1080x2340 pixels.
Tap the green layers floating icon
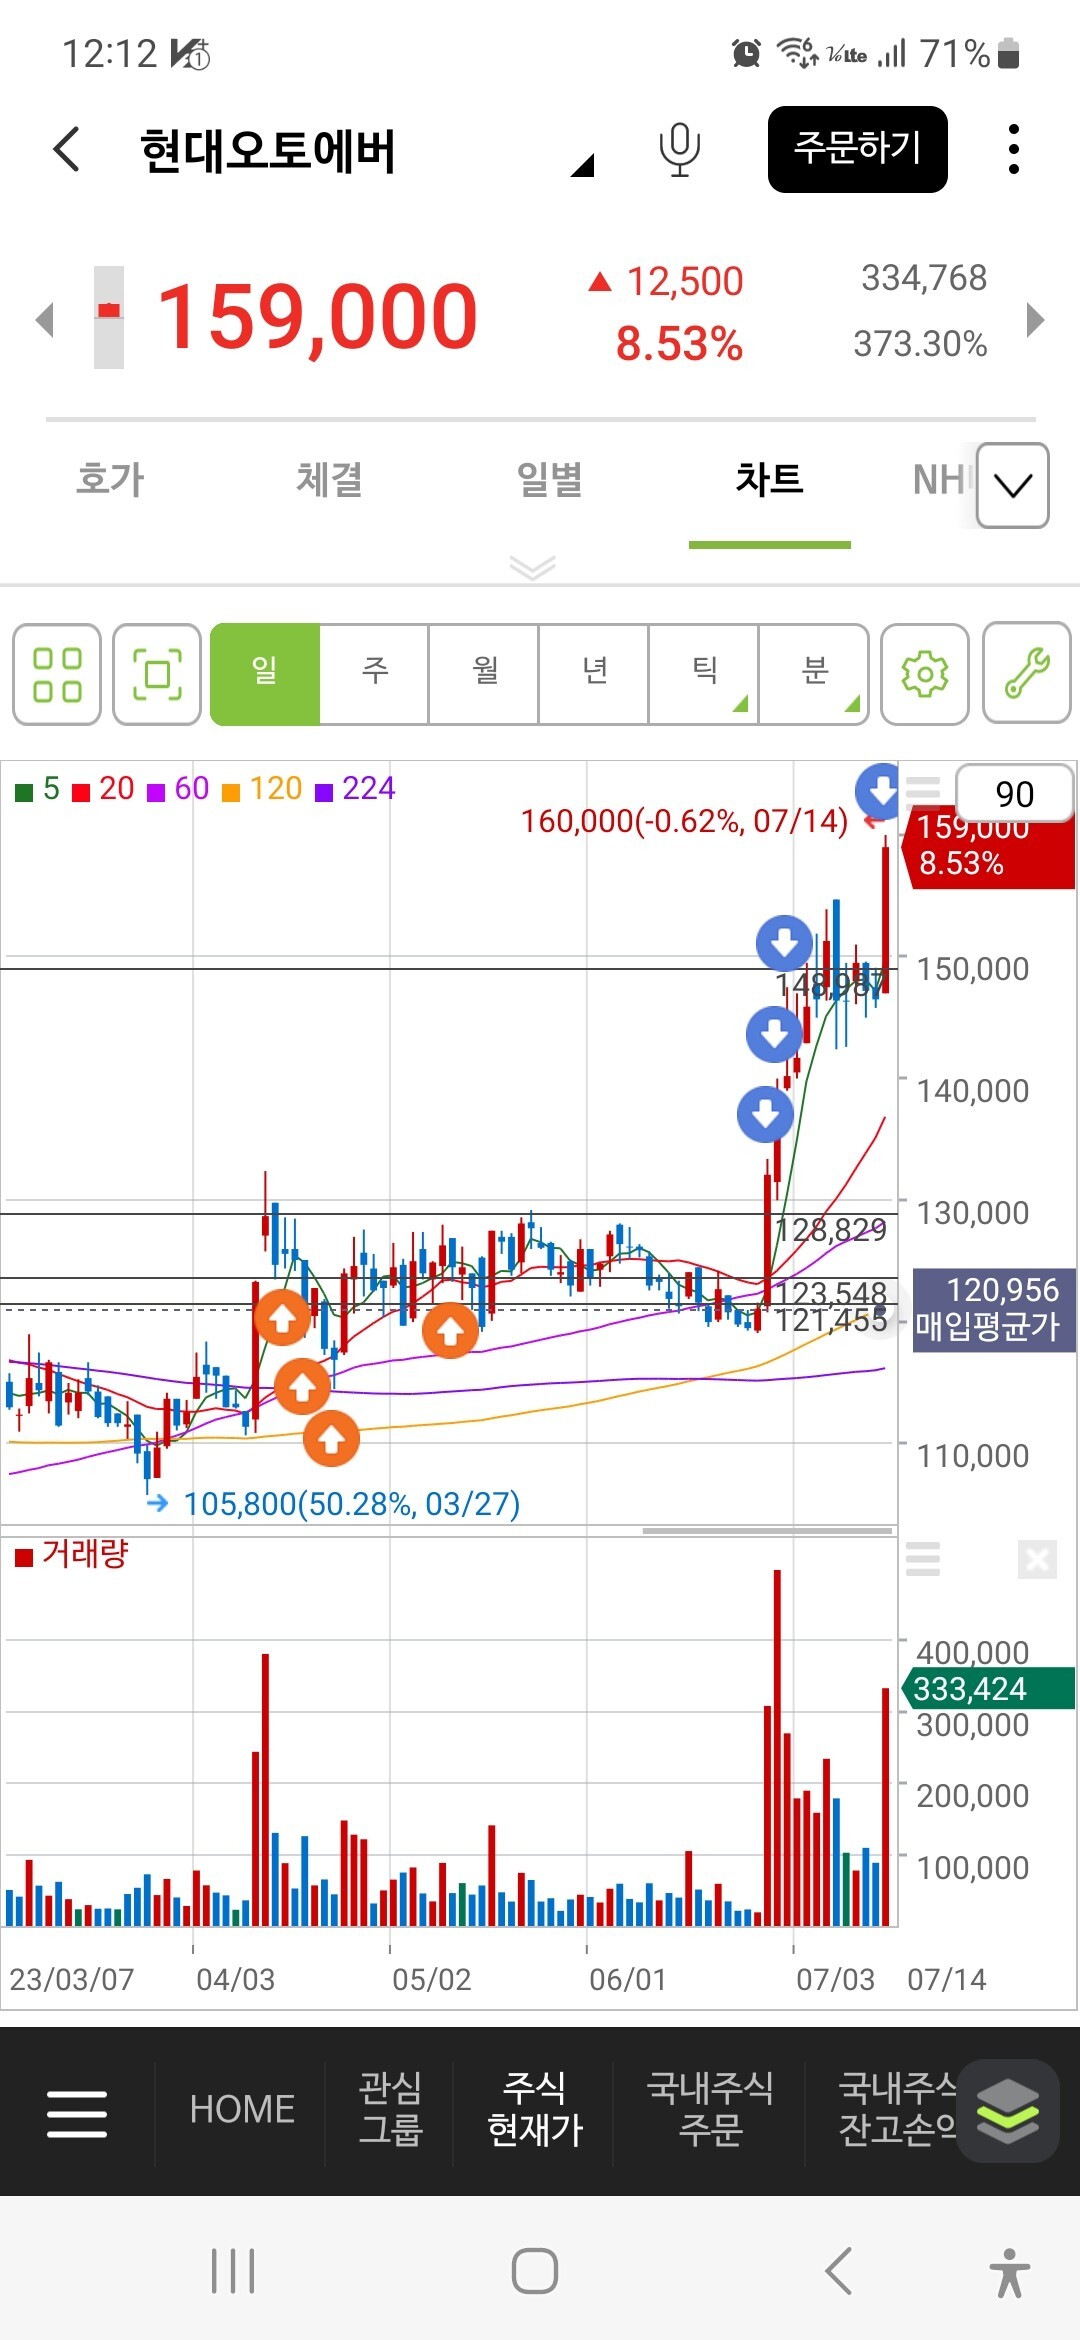(1007, 2111)
